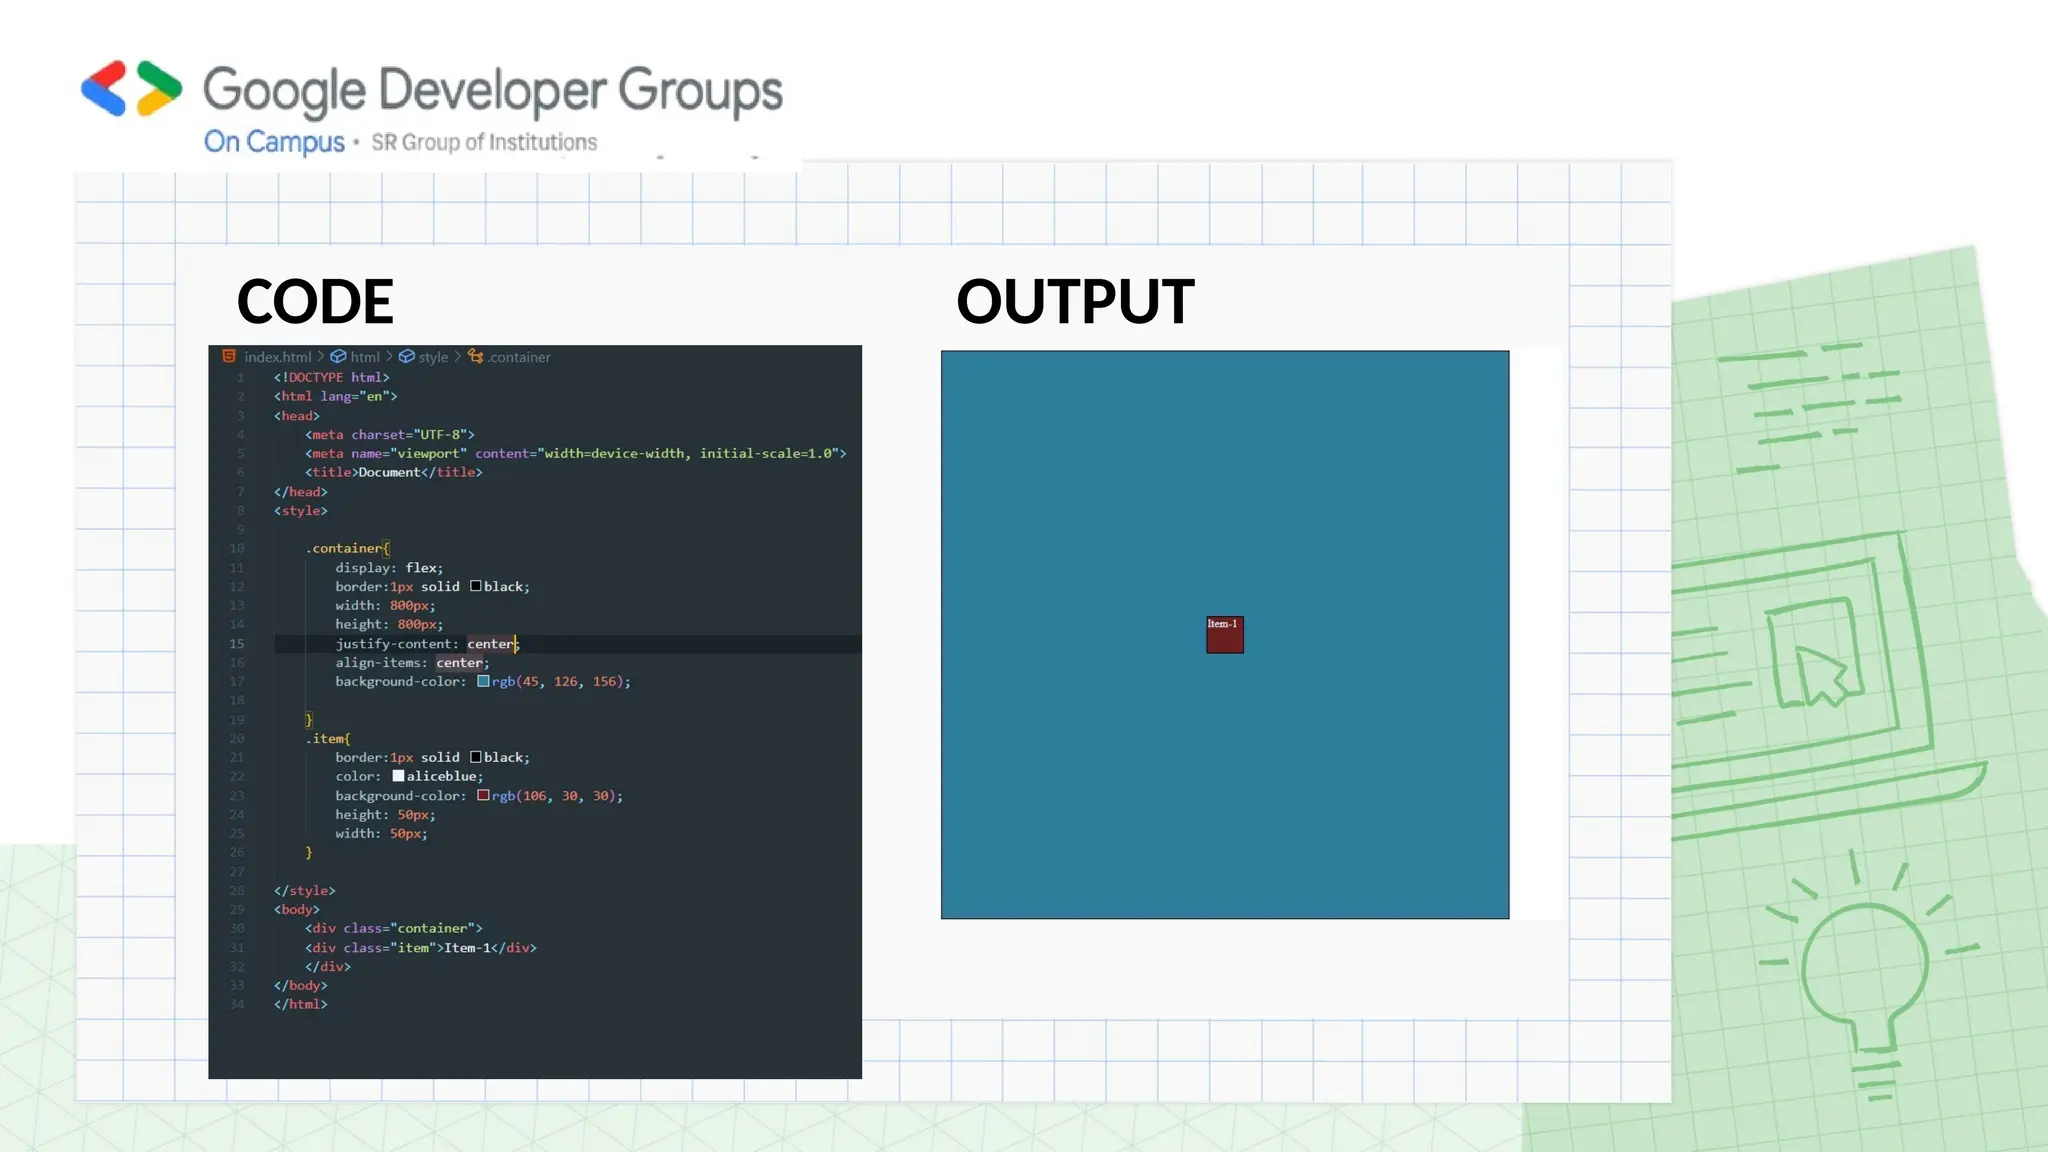This screenshot has width=2048, height=1152.
Task: Click the html cube icon in breadcrumb
Action: coord(339,356)
